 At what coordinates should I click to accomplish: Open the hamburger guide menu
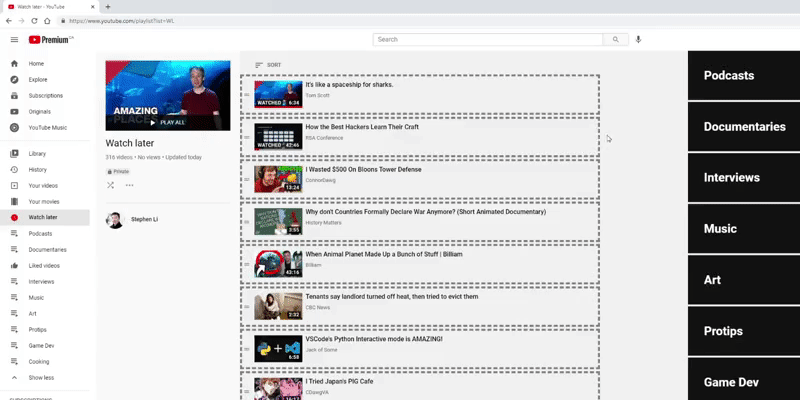pyautogui.click(x=14, y=40)
